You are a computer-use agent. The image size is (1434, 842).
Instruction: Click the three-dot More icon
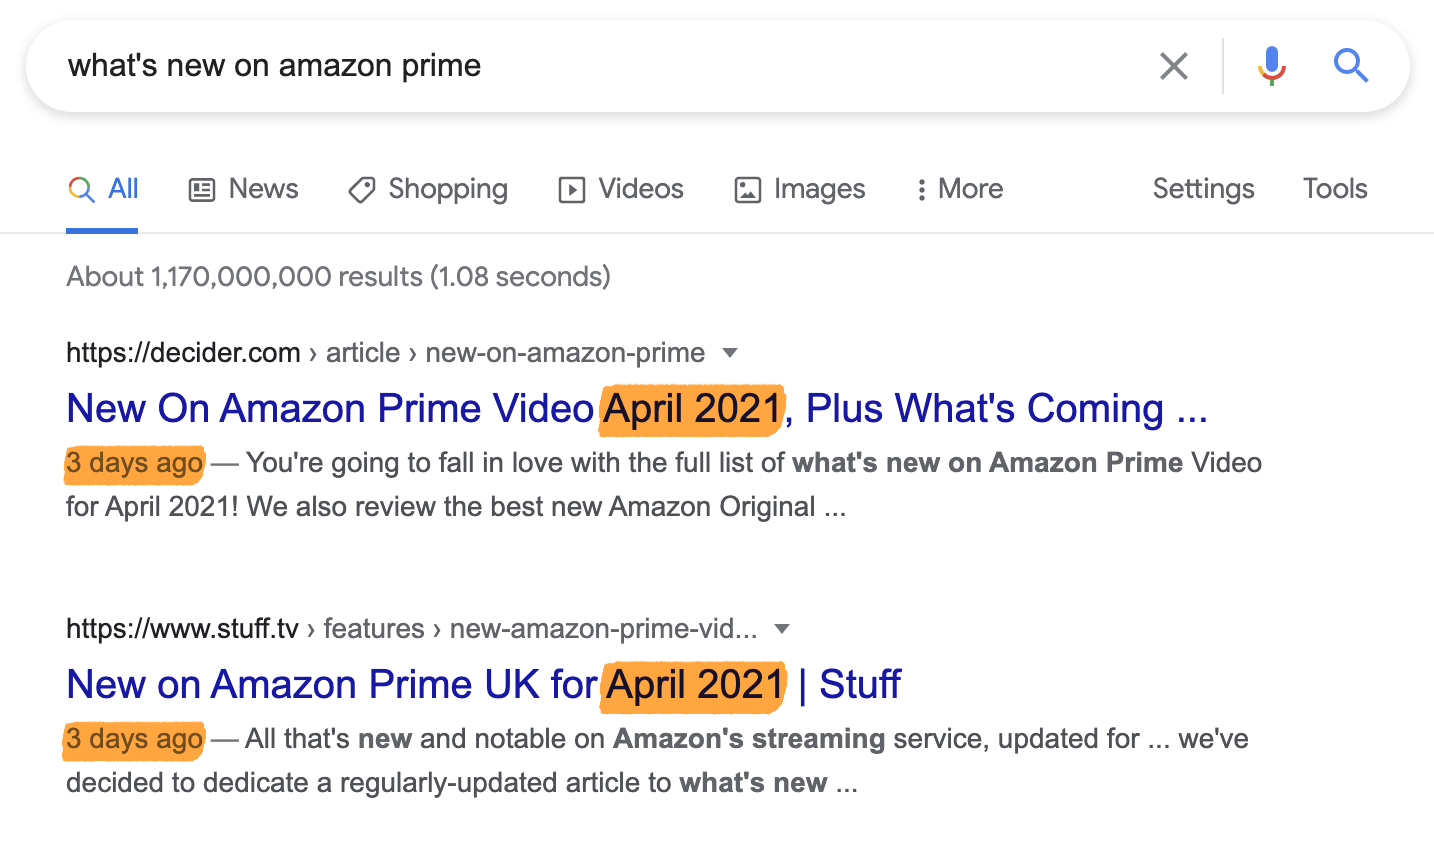tap(921, 189)
